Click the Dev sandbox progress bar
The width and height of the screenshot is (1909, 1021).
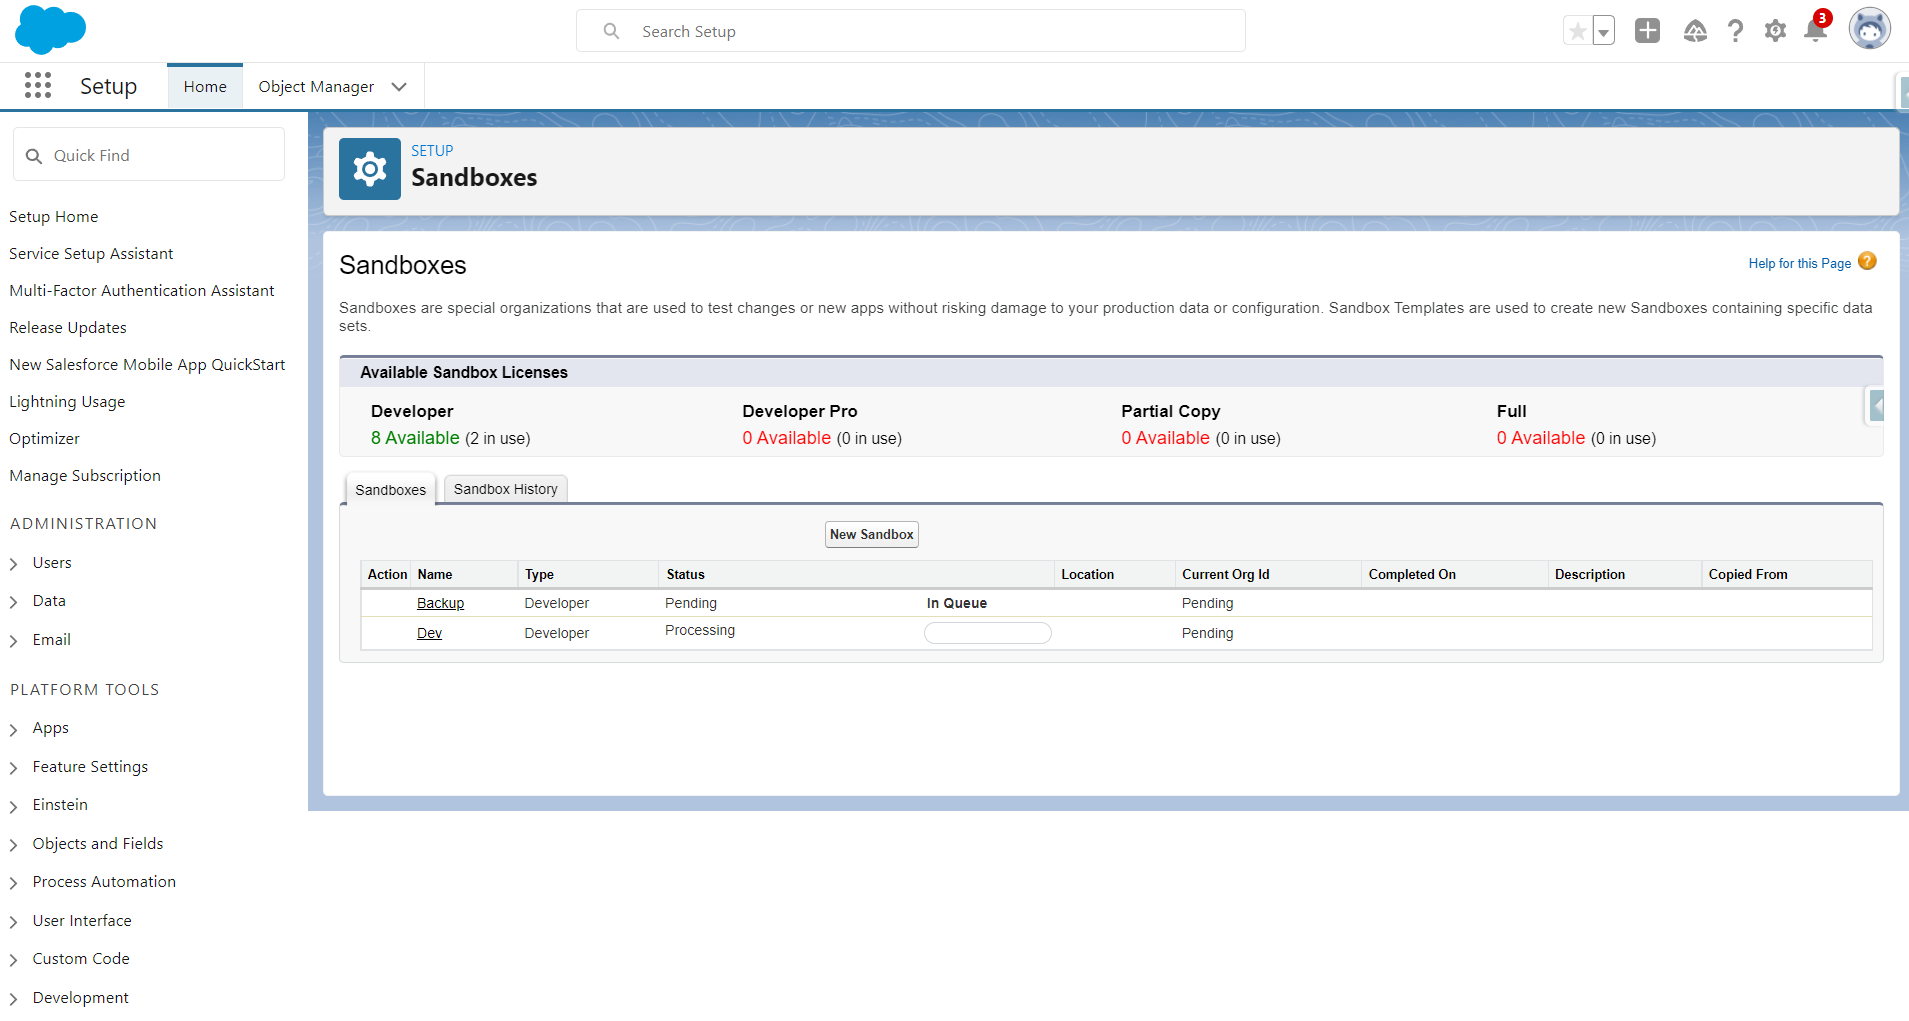pos(988,633)
